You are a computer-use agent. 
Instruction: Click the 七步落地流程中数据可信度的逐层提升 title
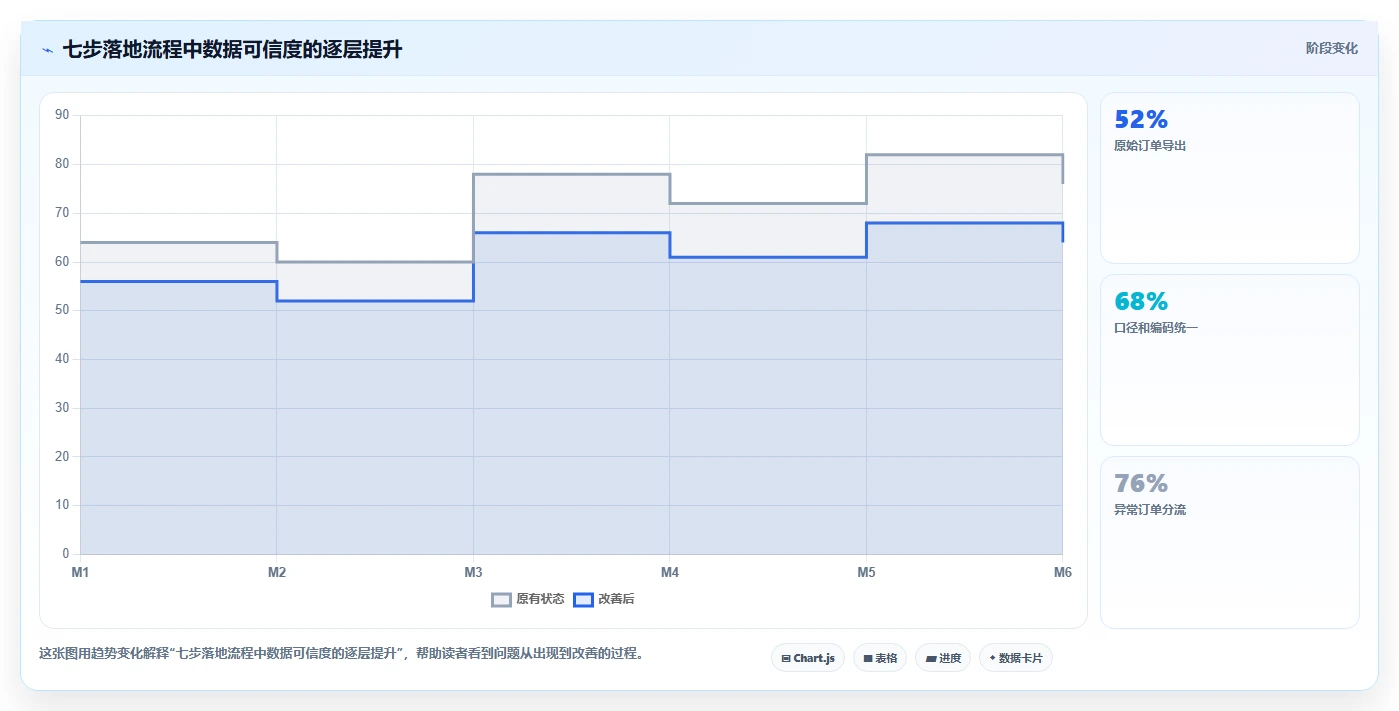[232, 50]
